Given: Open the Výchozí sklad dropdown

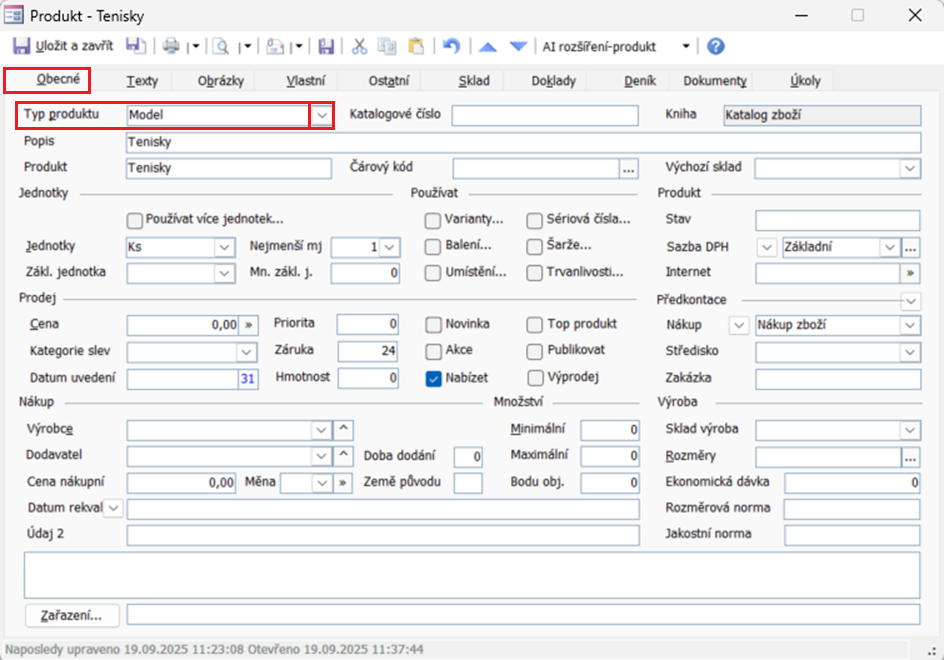Looking at the screenshot, I should click(909, 168).
